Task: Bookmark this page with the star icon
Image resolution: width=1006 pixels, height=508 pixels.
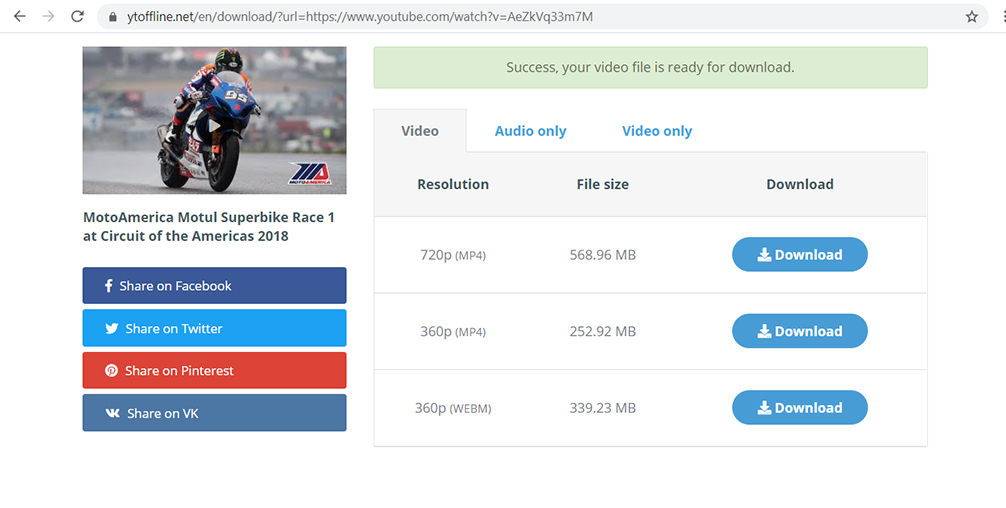Action: (x=972, y=17)
